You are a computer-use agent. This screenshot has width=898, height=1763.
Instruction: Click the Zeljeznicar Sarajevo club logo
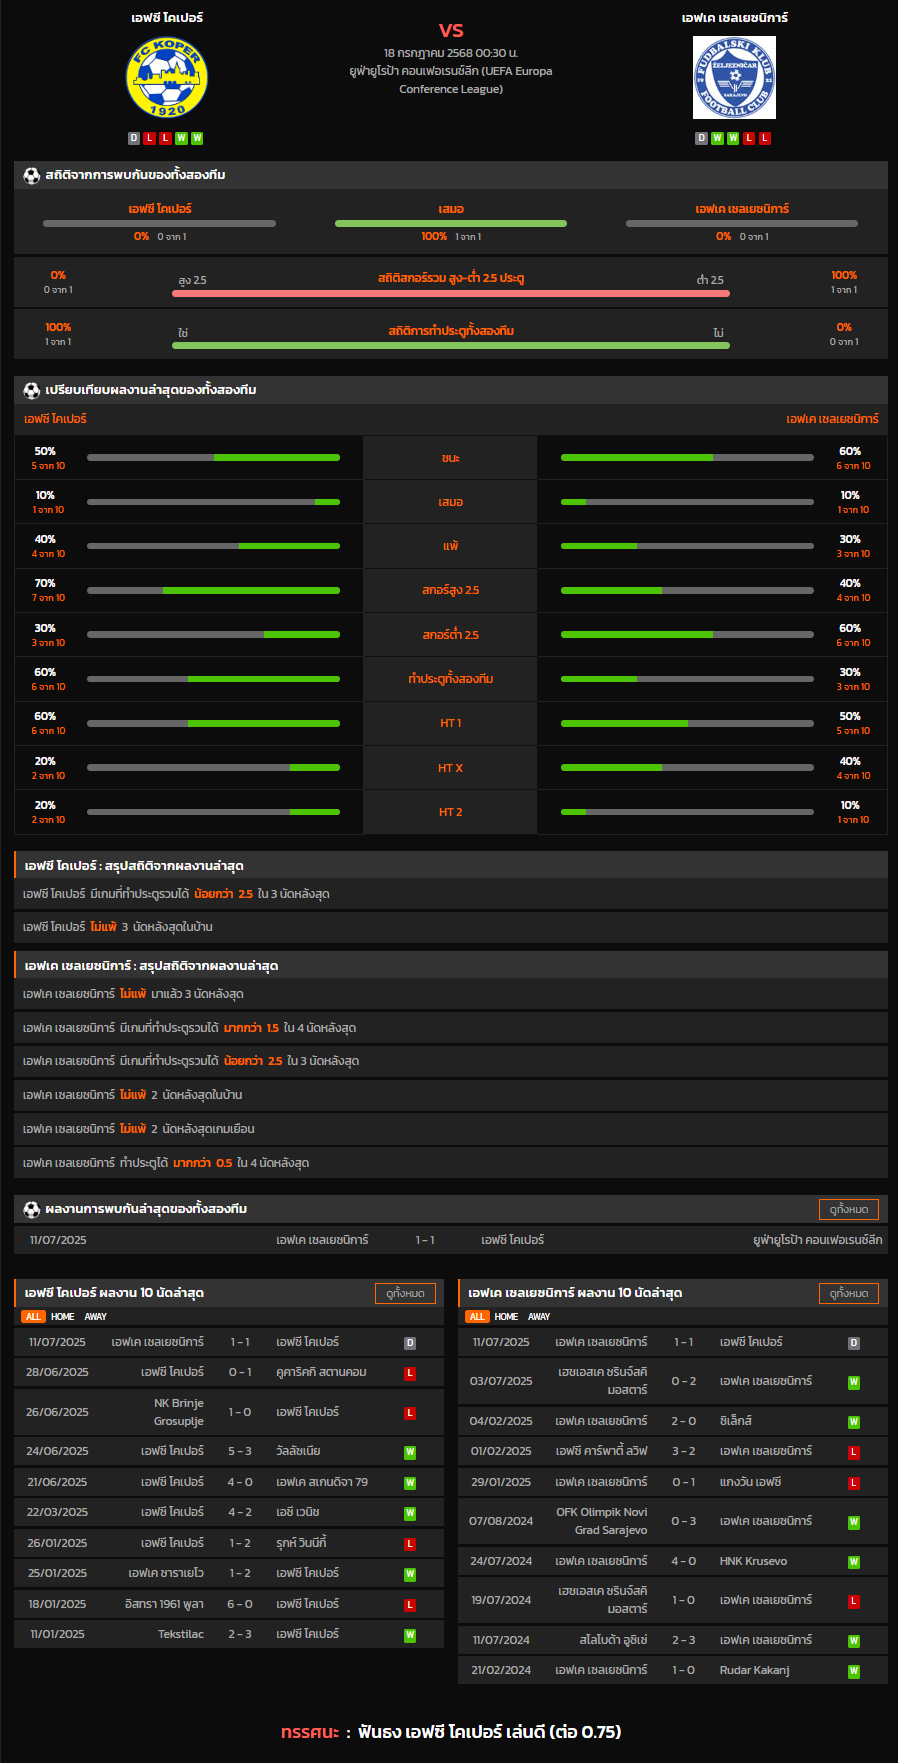click(735, 77)
